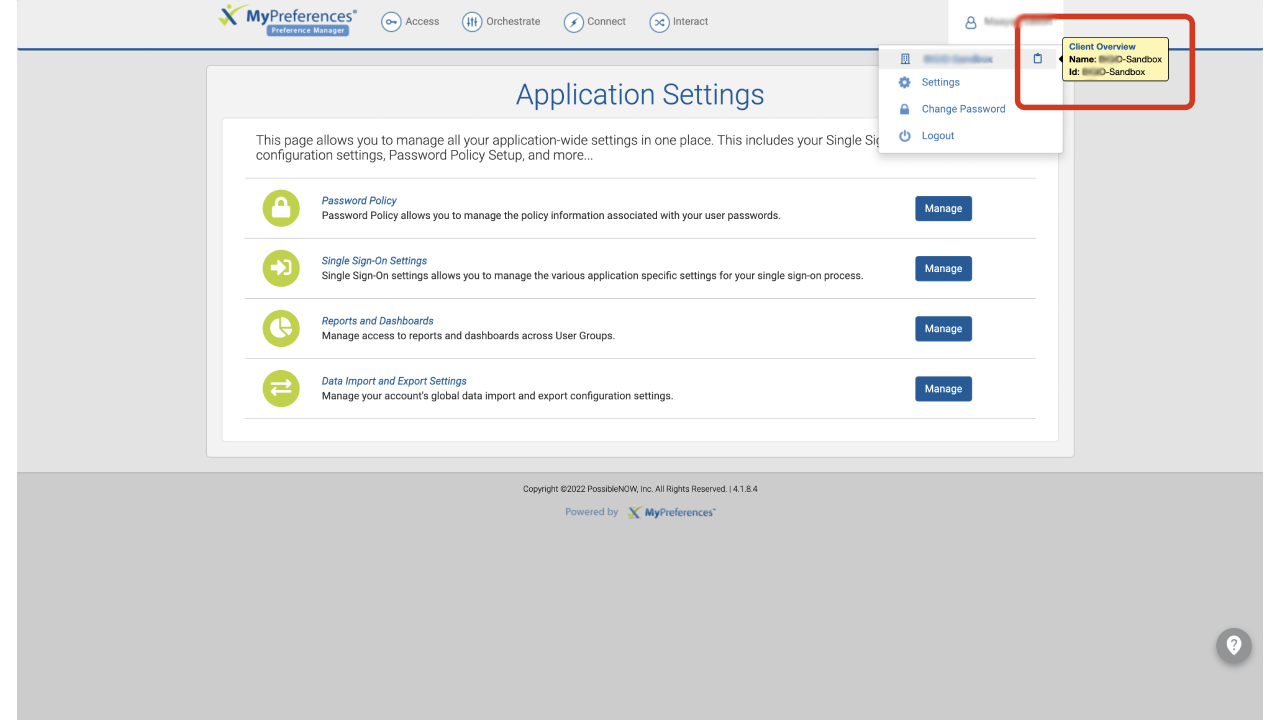Open the Data Import and Export Settings link

pyautogui.click(x=394, y=381)
